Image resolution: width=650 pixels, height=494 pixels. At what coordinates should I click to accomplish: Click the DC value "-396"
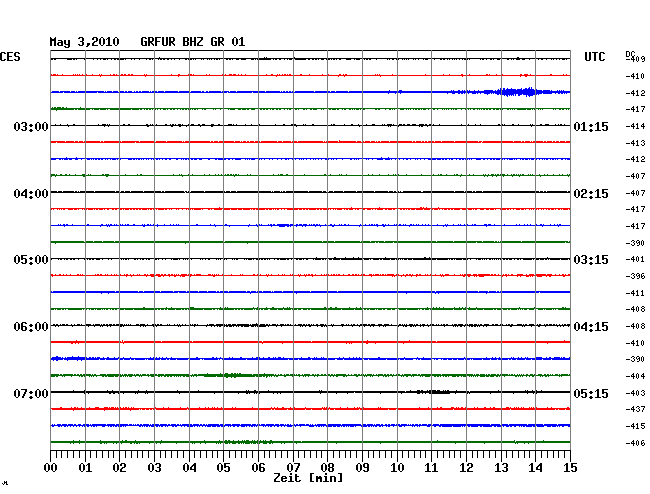click(635, 276)
